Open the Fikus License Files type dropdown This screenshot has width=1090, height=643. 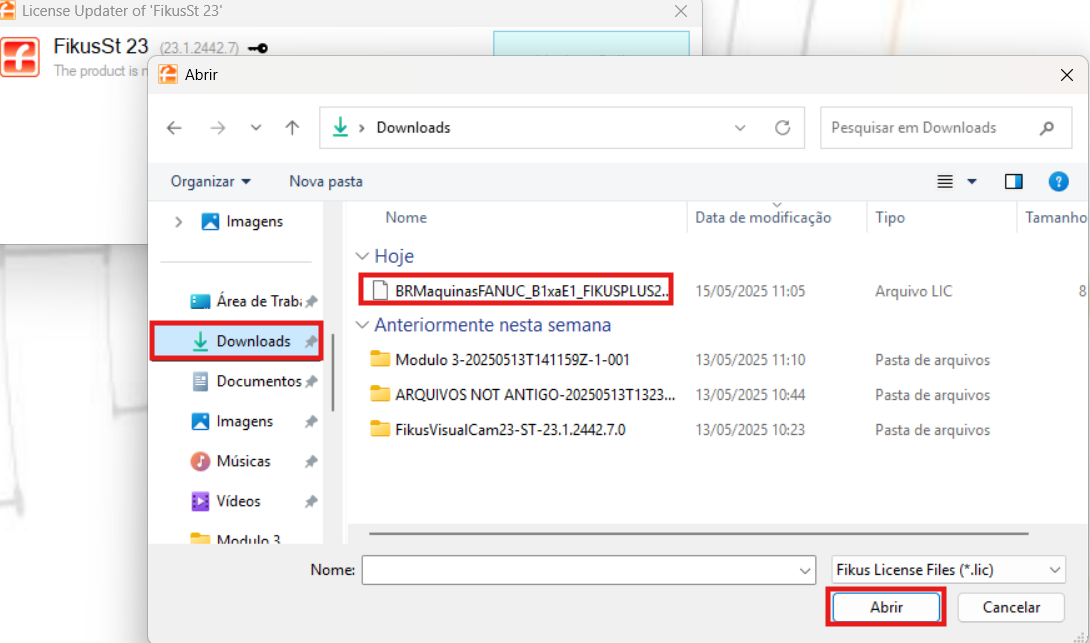(948, 570)
